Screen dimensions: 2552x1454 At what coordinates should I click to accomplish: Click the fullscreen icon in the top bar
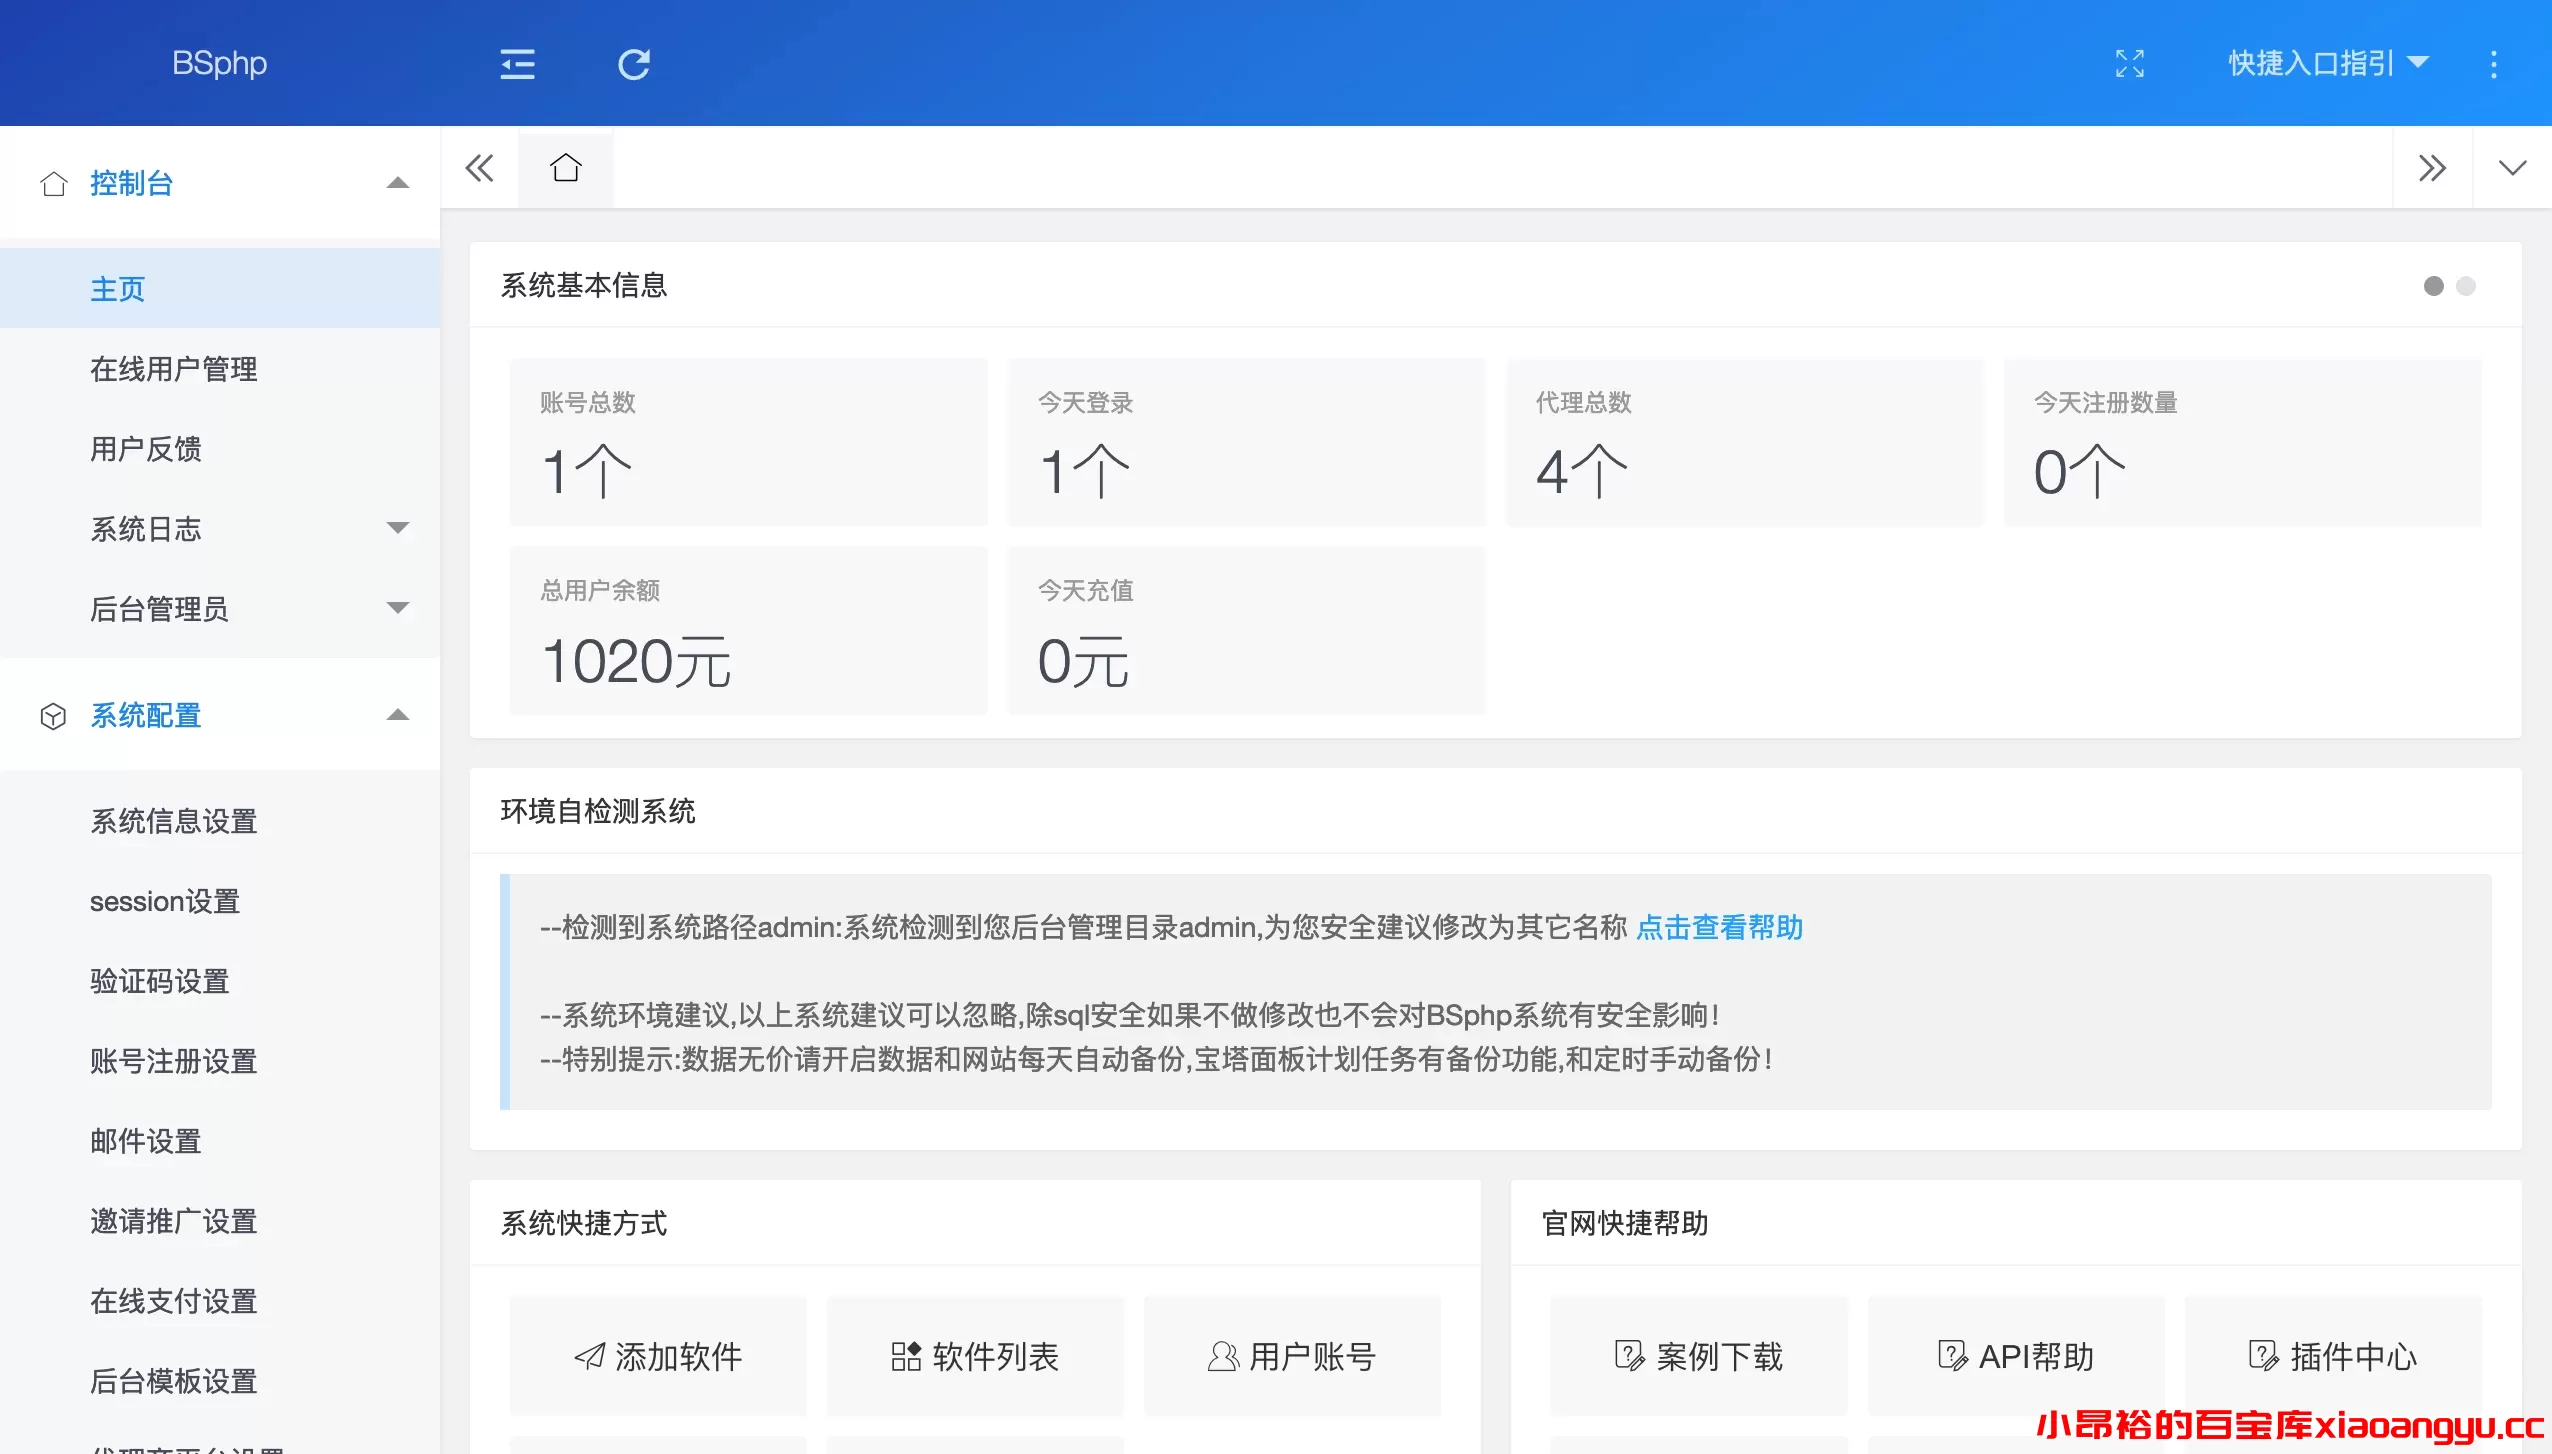tap(2131, 63)
